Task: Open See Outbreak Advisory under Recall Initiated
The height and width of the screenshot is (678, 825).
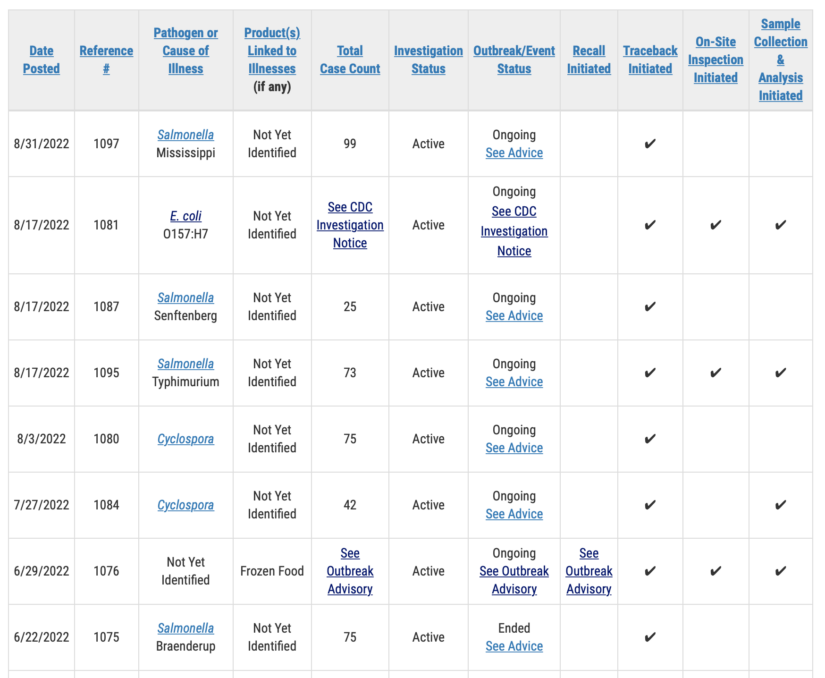Action: [589, 571]
